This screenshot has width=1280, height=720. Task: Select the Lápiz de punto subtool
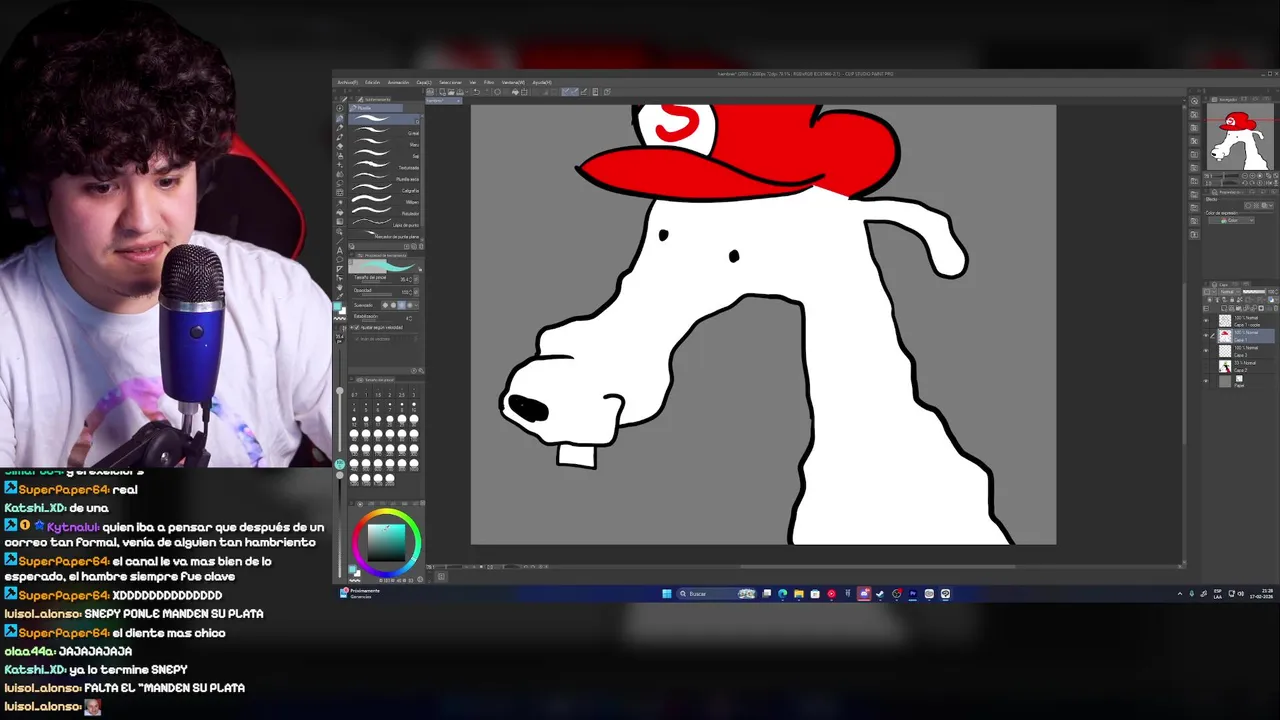point(384,224)
